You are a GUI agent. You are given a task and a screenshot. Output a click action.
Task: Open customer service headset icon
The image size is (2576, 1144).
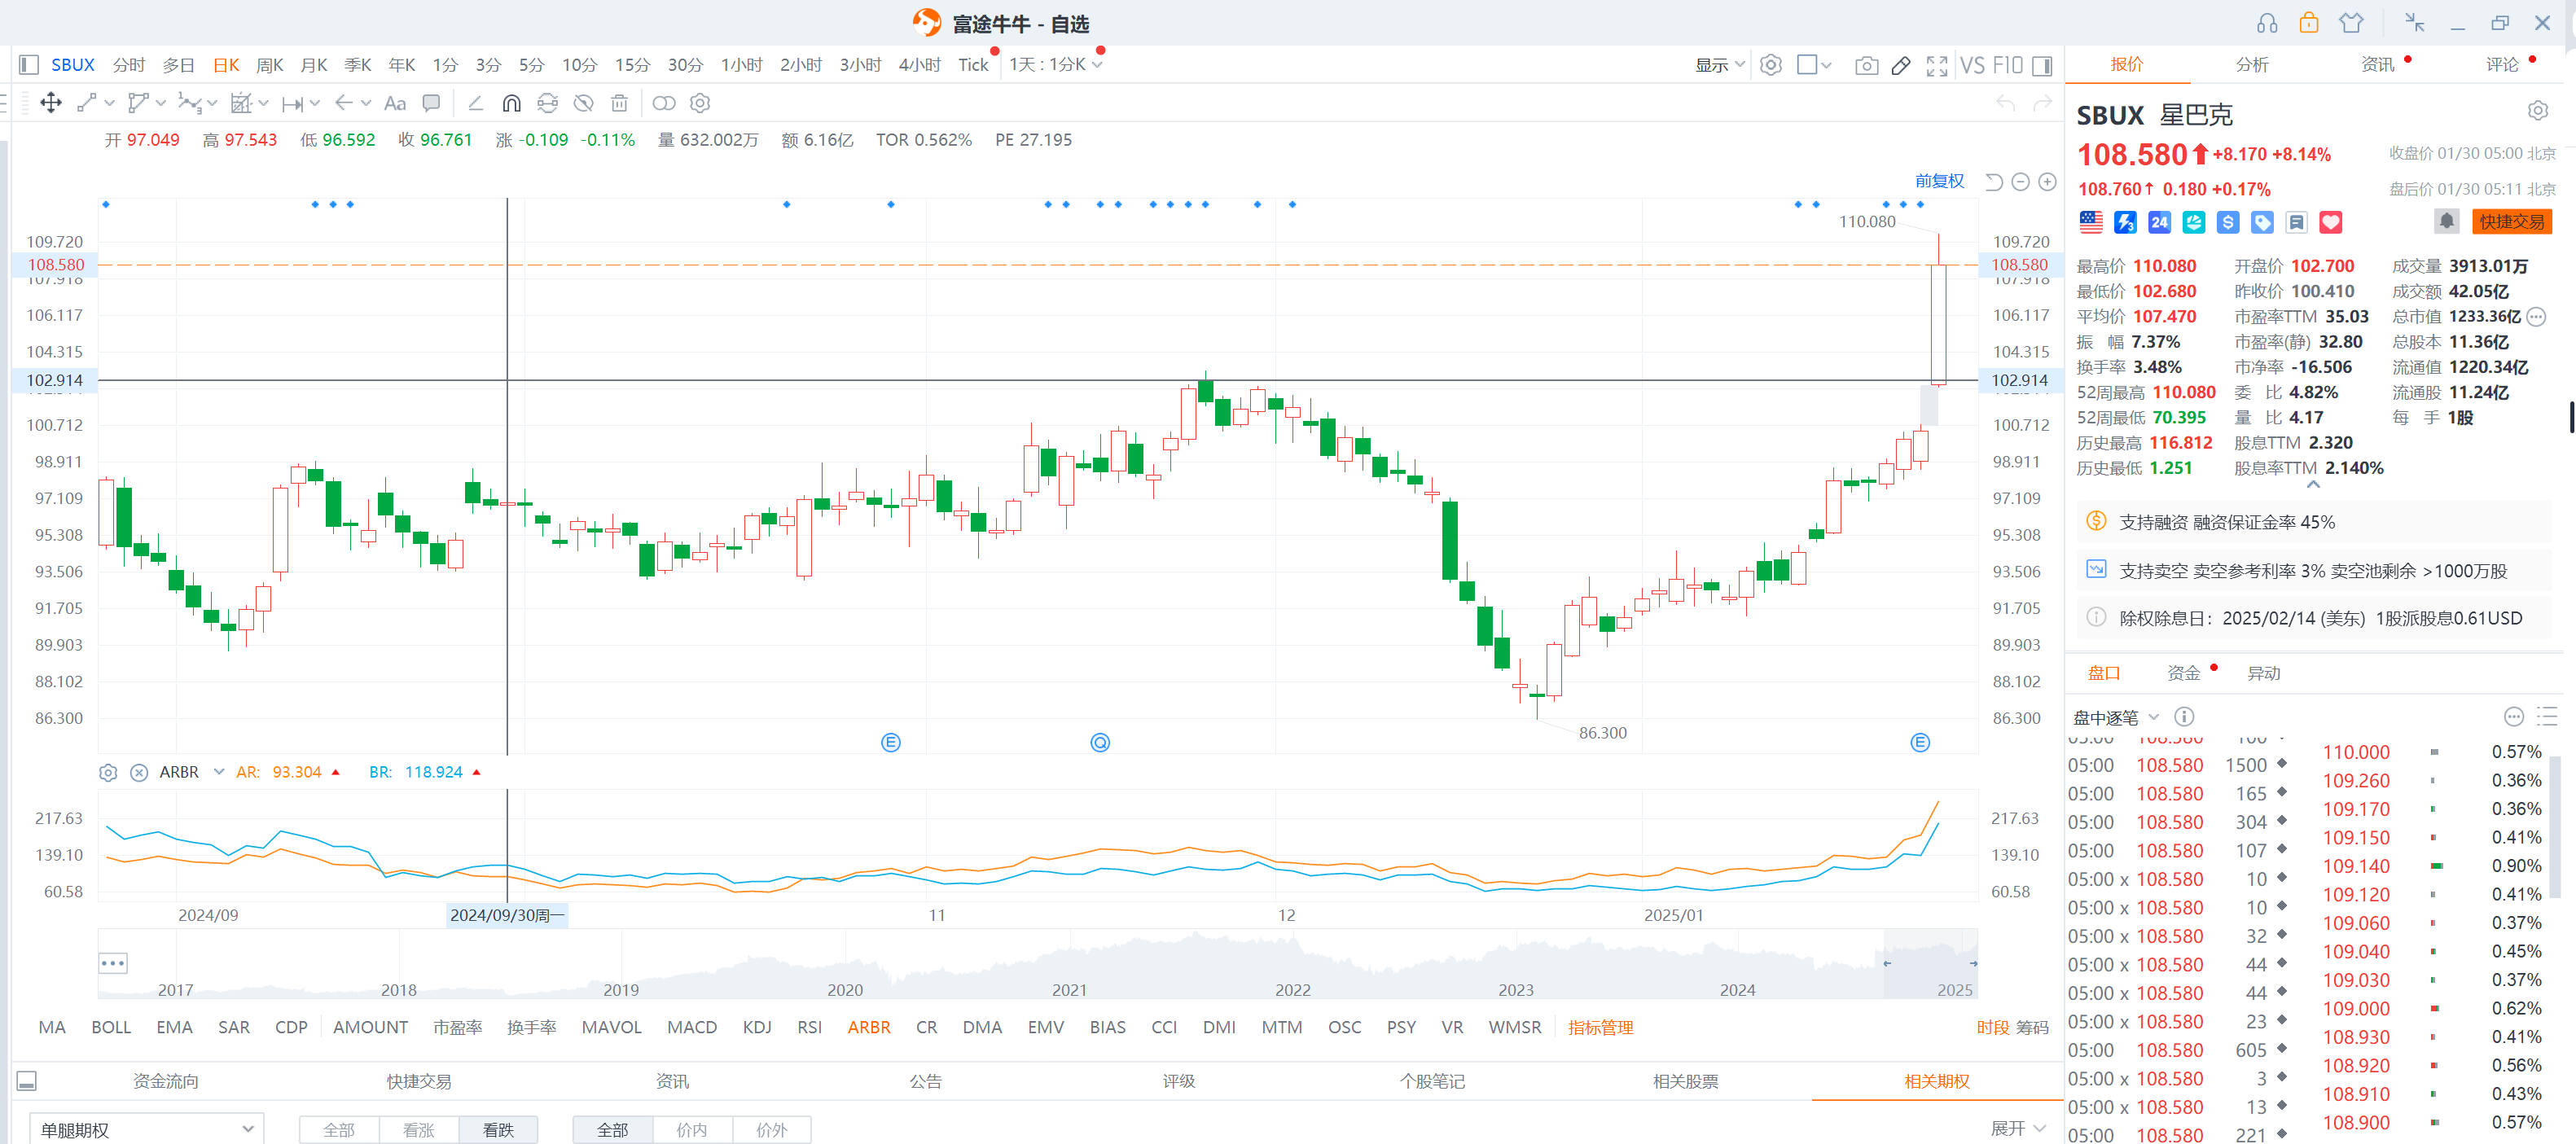click(2267, 23)
